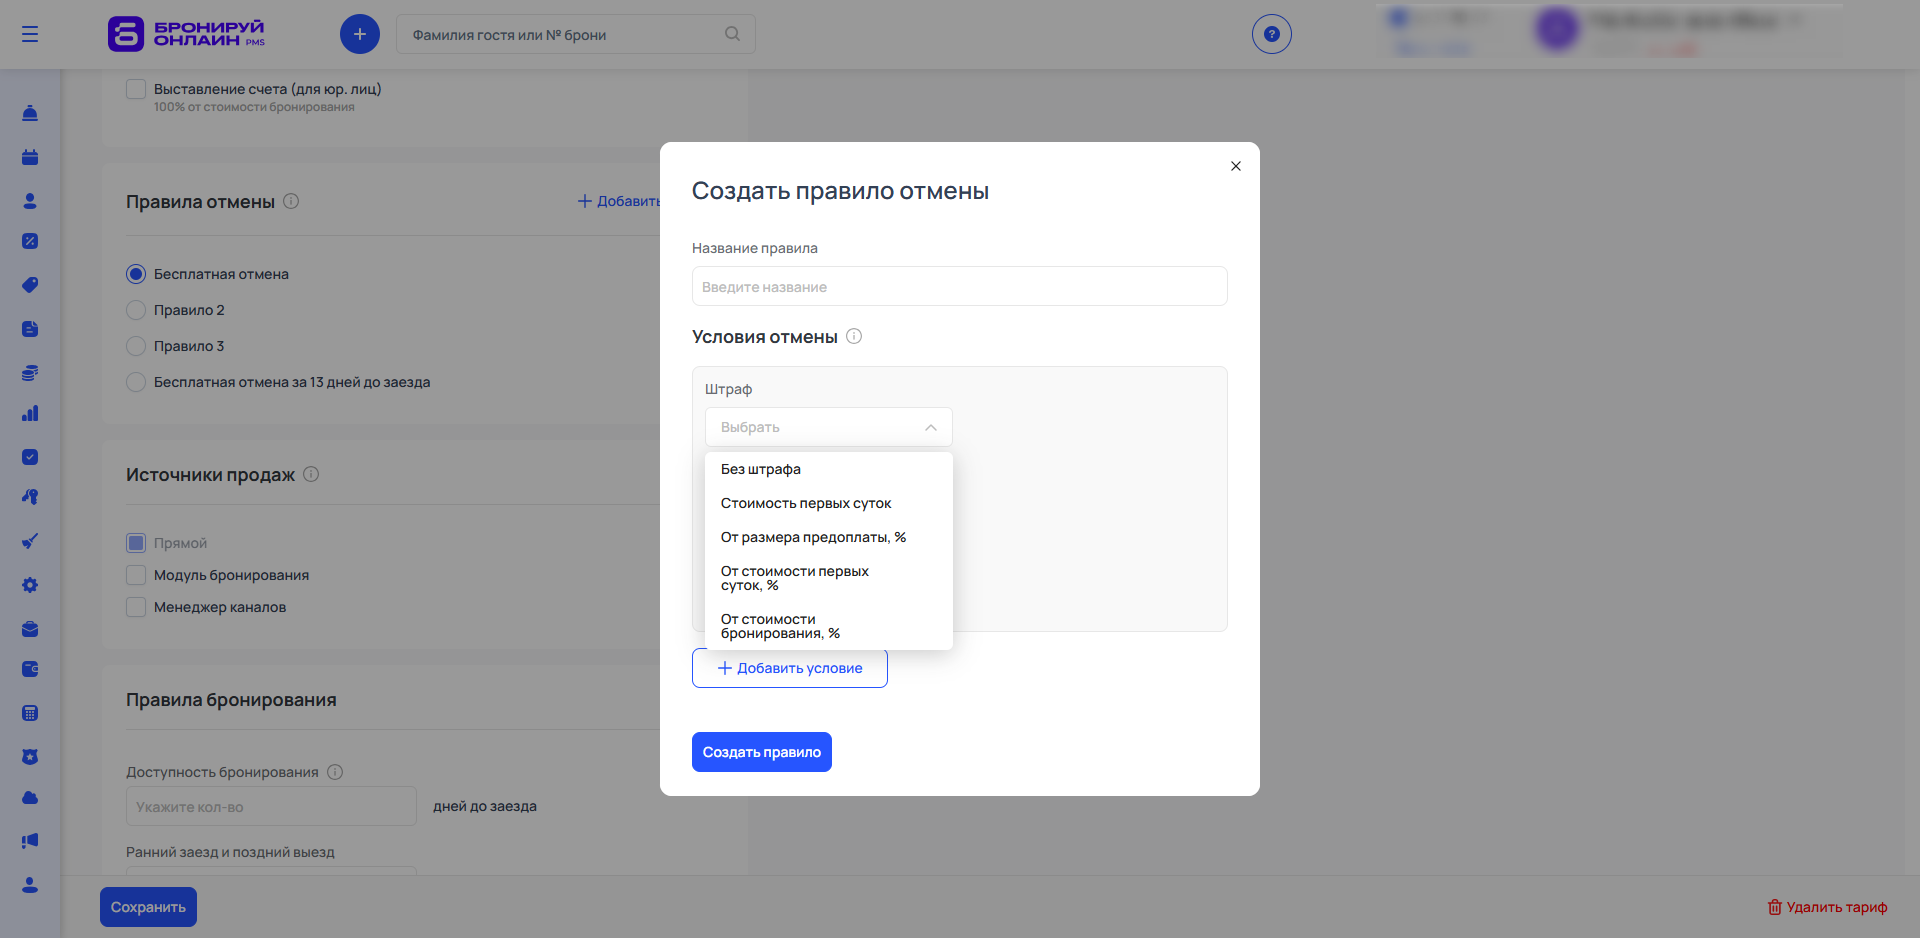Screen dimensions: 1920x938
Task: Click info icon next to Доступность бронирования
Action: pos(335,772)
